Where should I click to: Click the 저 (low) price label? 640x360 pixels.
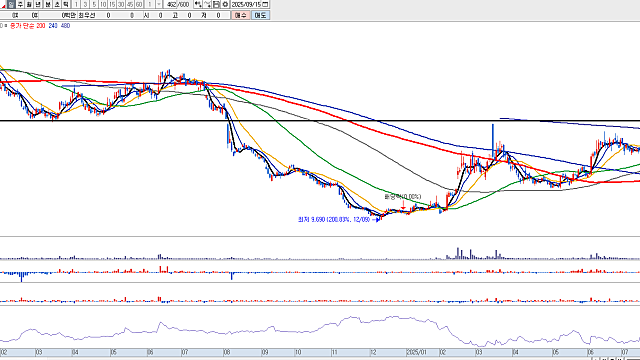point(203,15)
